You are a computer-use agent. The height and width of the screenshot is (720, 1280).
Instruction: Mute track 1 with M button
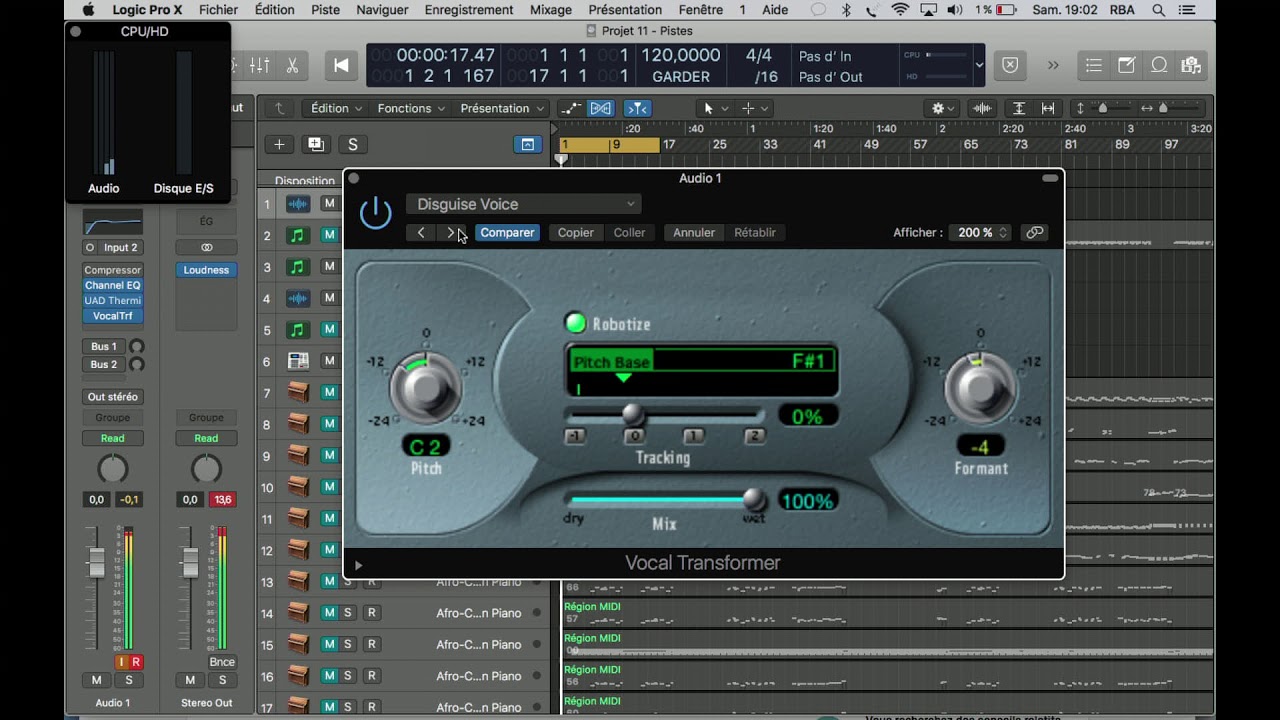(x=329, y=204)
